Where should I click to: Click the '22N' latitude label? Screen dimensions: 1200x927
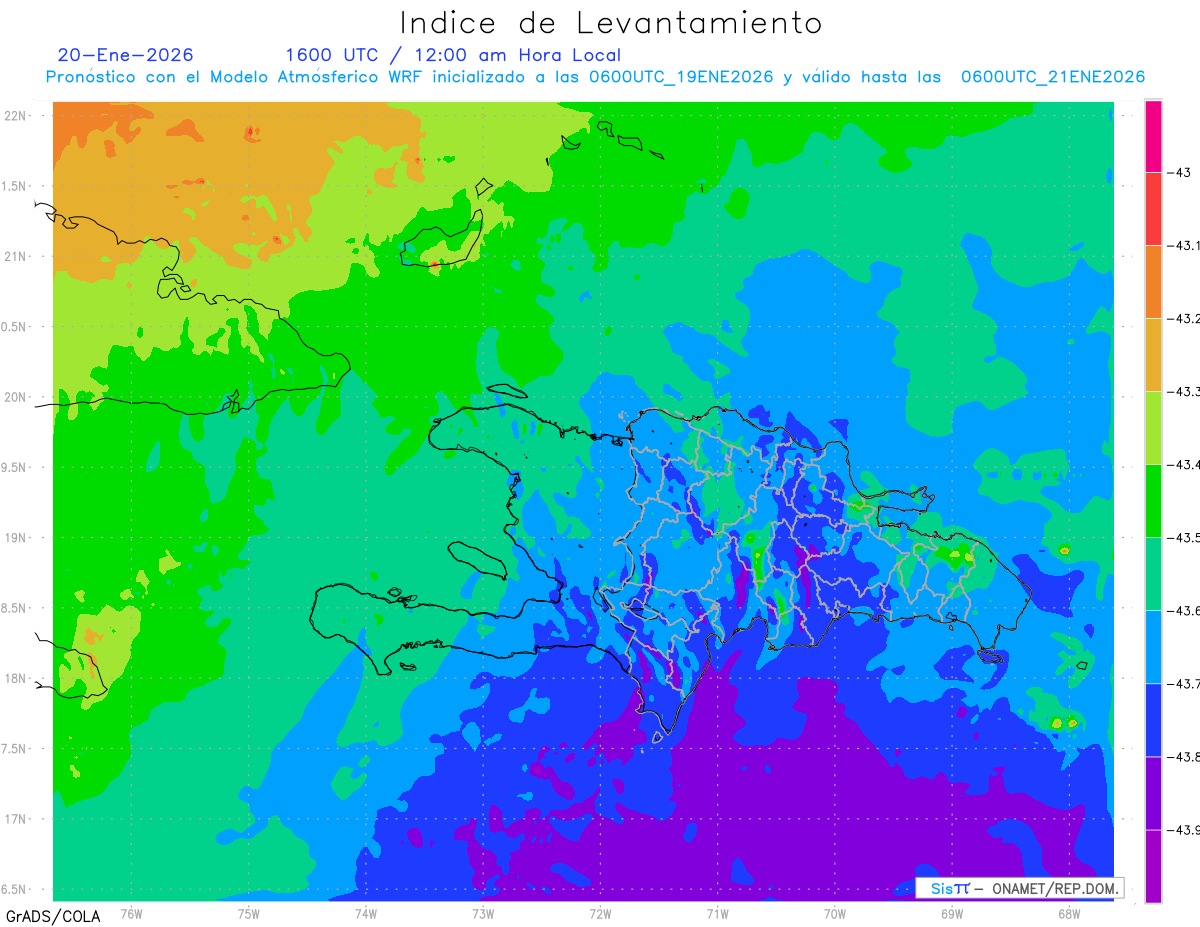[x=17, y=116]
